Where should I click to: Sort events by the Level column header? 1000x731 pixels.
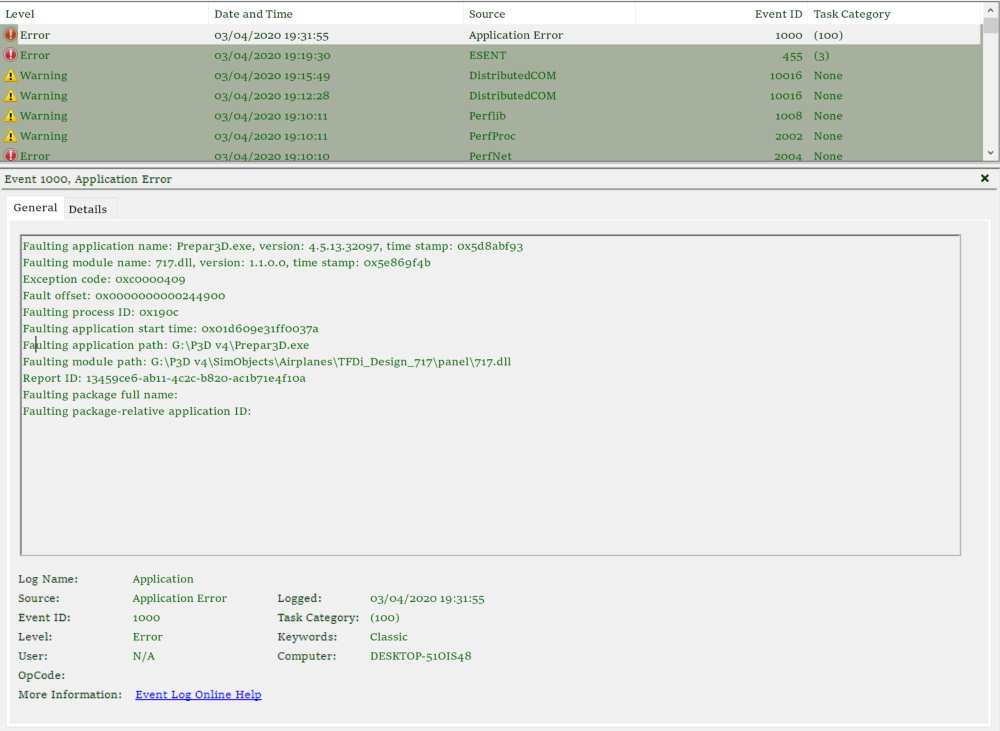click(x=105, y=14)
